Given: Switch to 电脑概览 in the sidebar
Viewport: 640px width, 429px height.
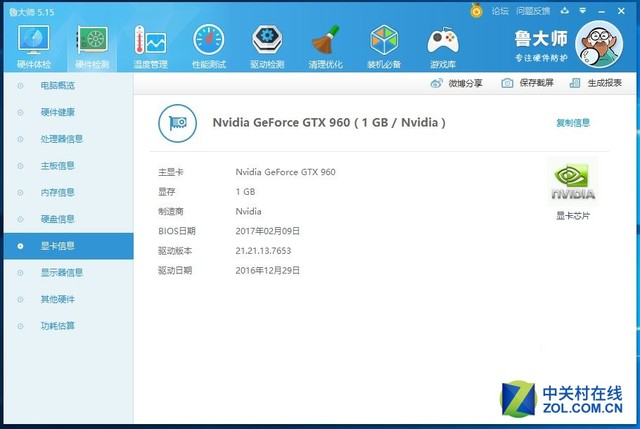Looking at the screenshot, I should (57, 86).
